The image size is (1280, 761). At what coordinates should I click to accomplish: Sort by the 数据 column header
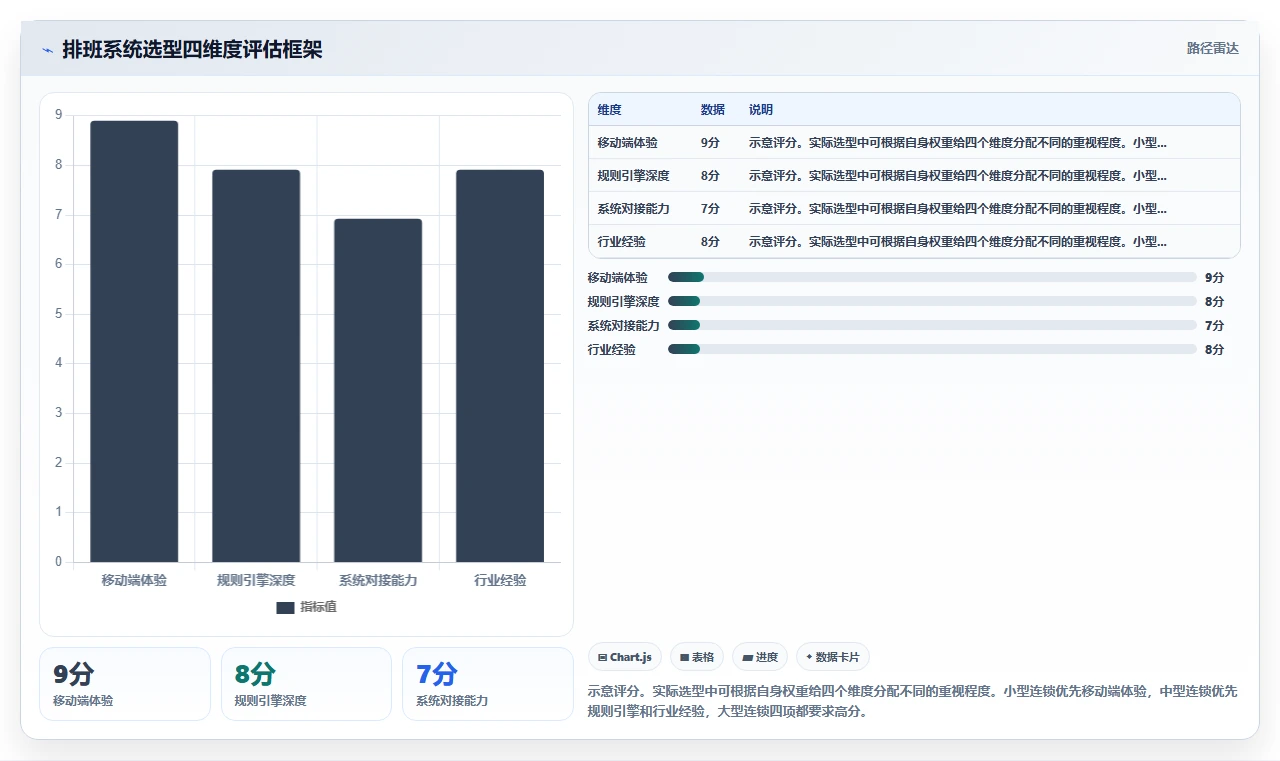pos(713,110)
